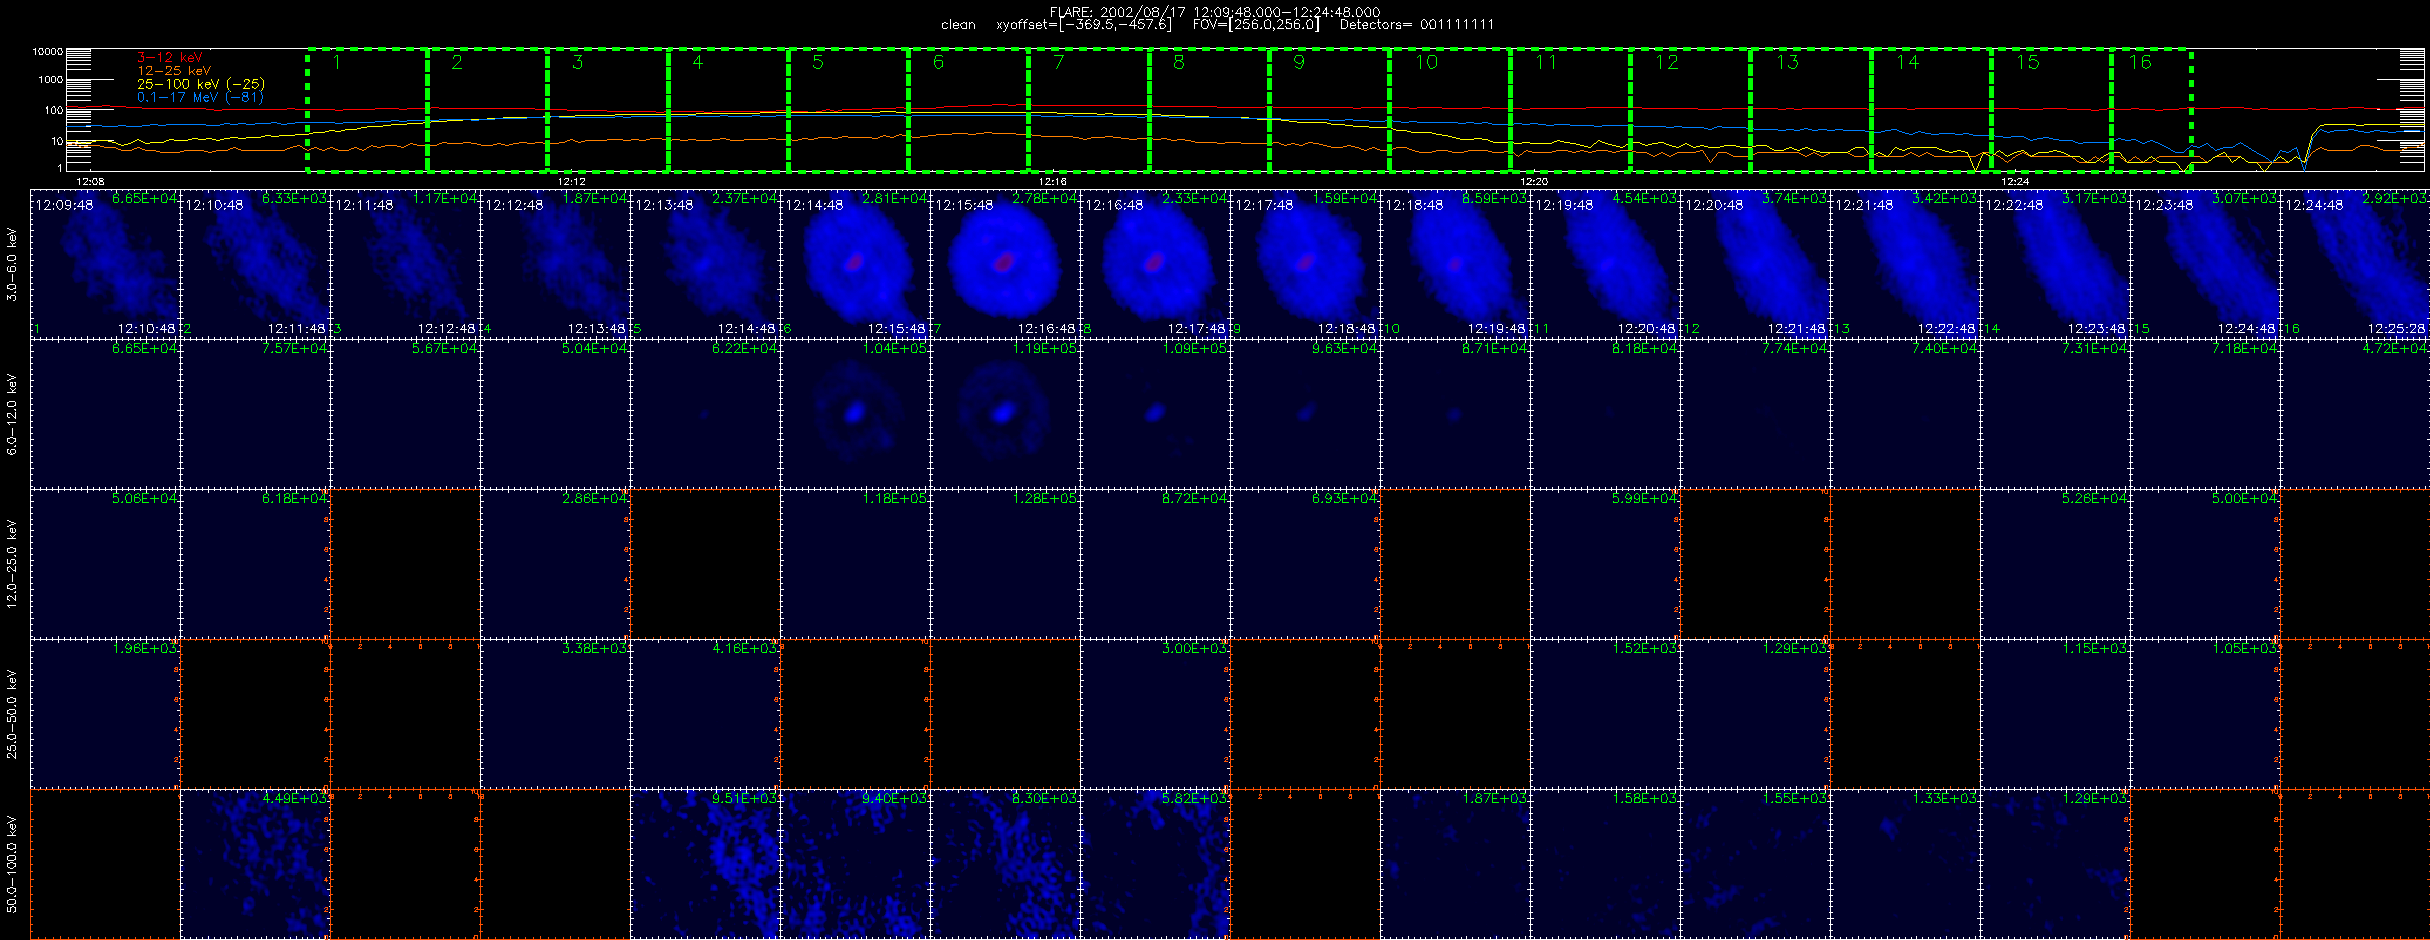Select interval 16 in the light curve plot
This screenshot has width=2430, height=940.
click(2152, 110)
